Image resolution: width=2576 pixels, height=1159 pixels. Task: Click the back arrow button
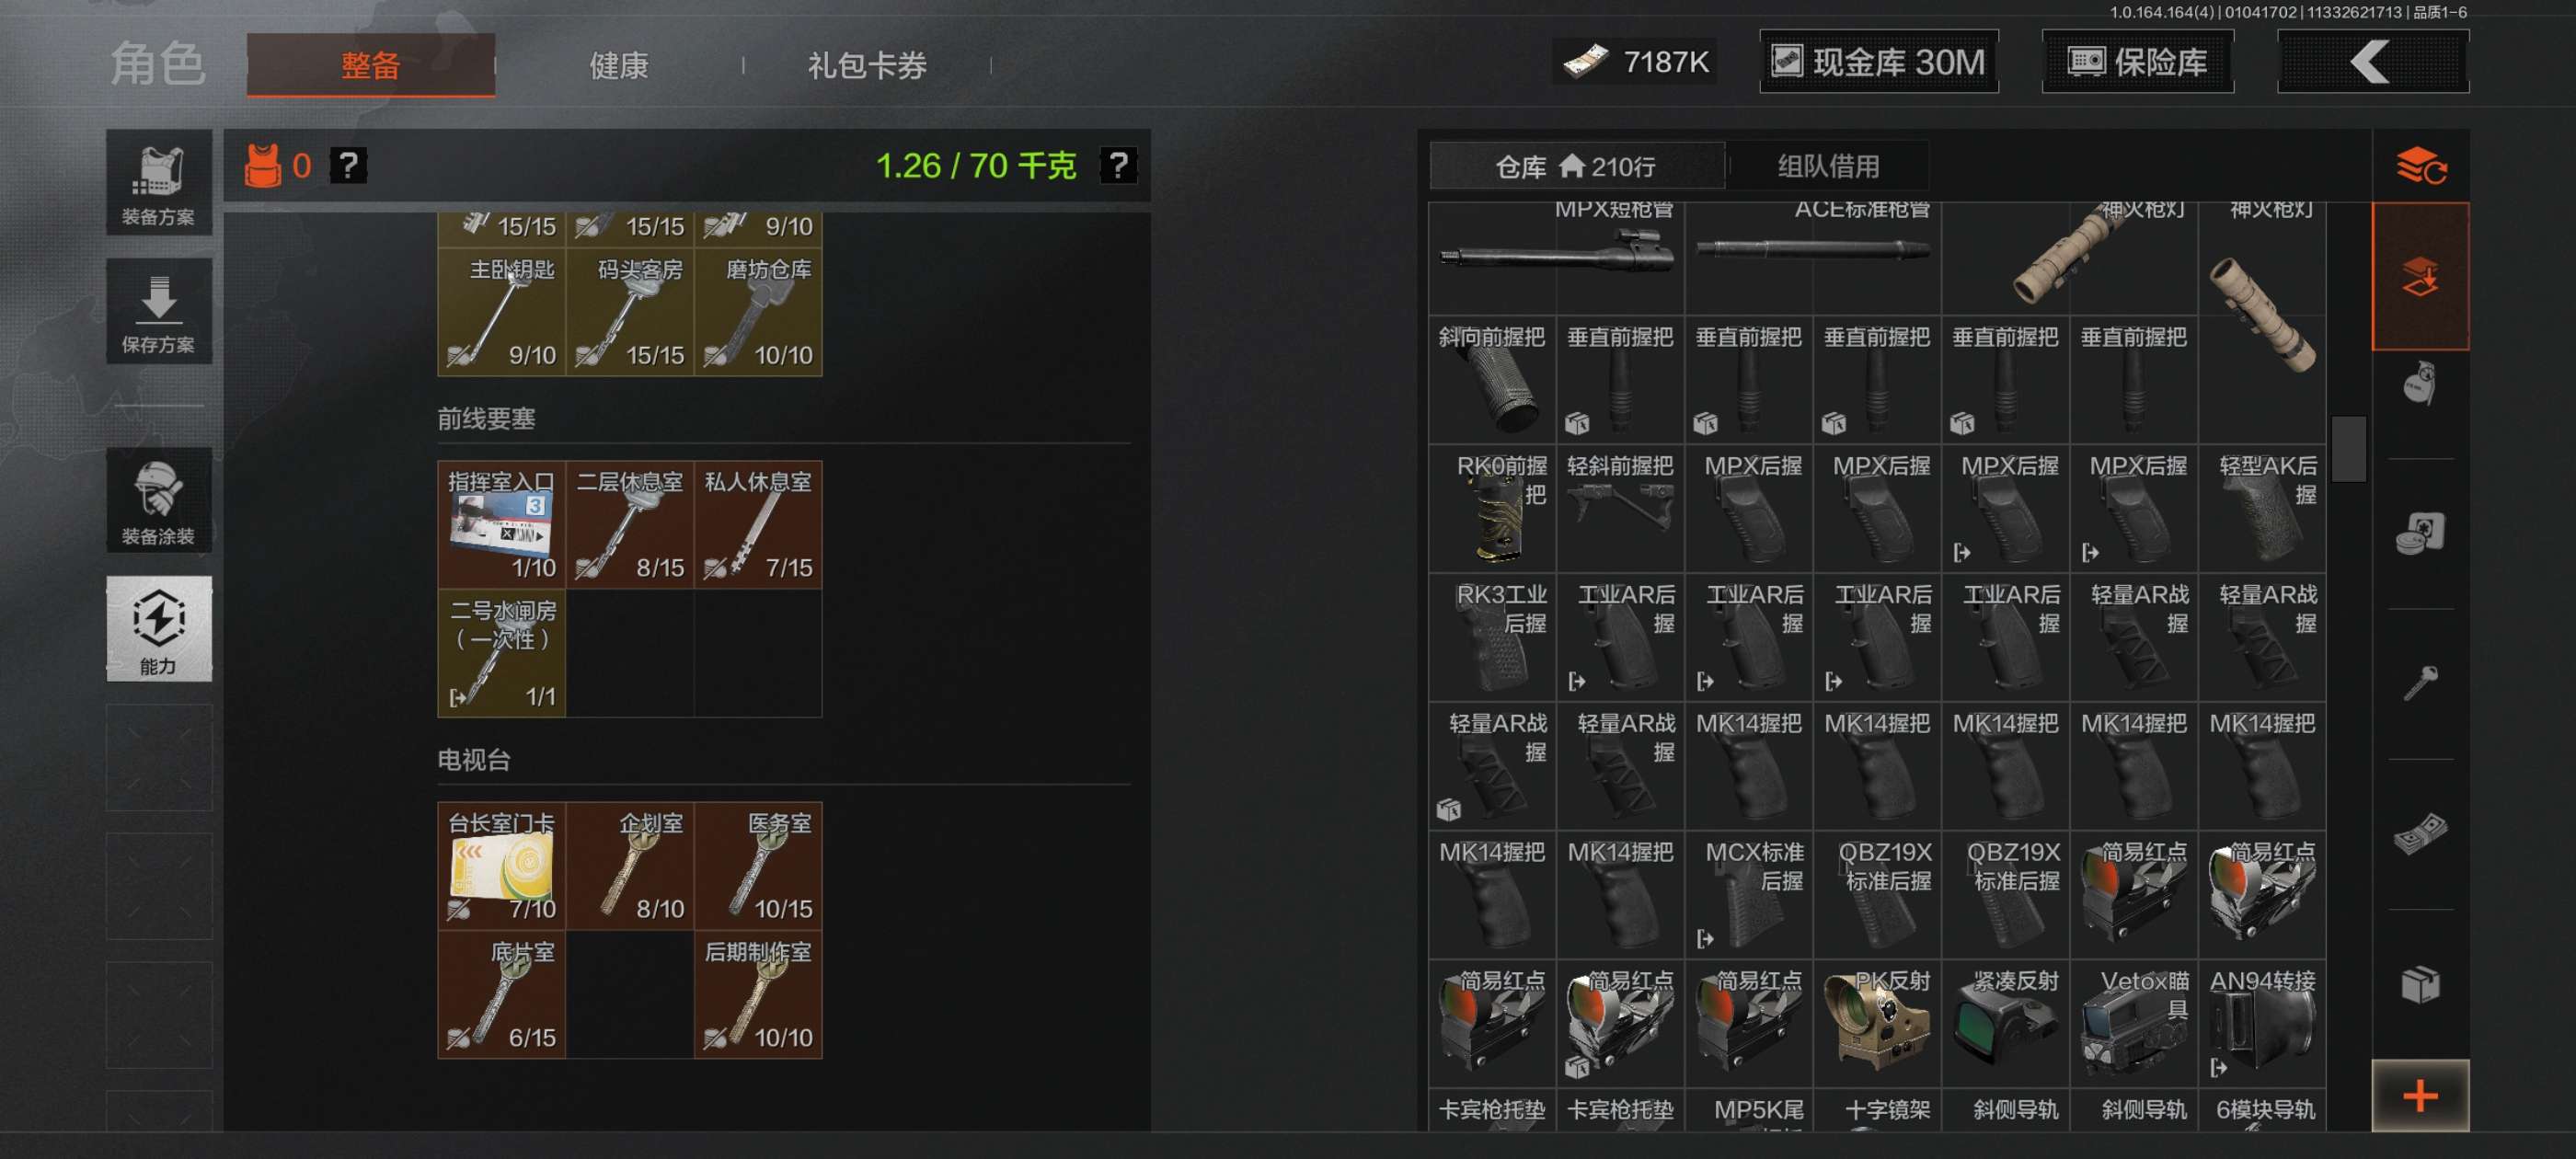2372,62
